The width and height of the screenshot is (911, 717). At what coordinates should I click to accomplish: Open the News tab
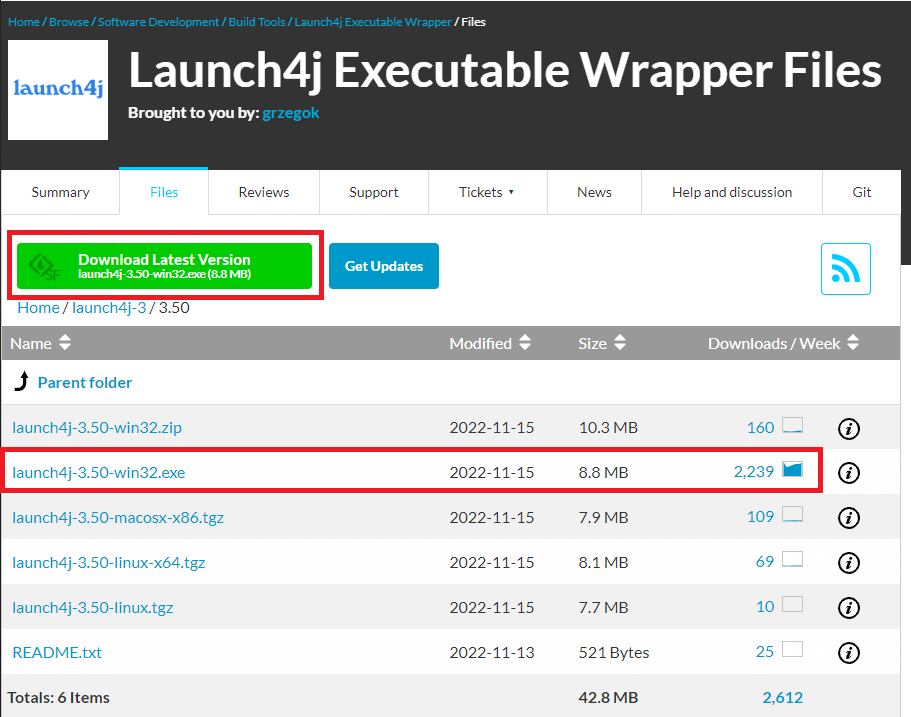pyautogui.click(x=594, y=192)
